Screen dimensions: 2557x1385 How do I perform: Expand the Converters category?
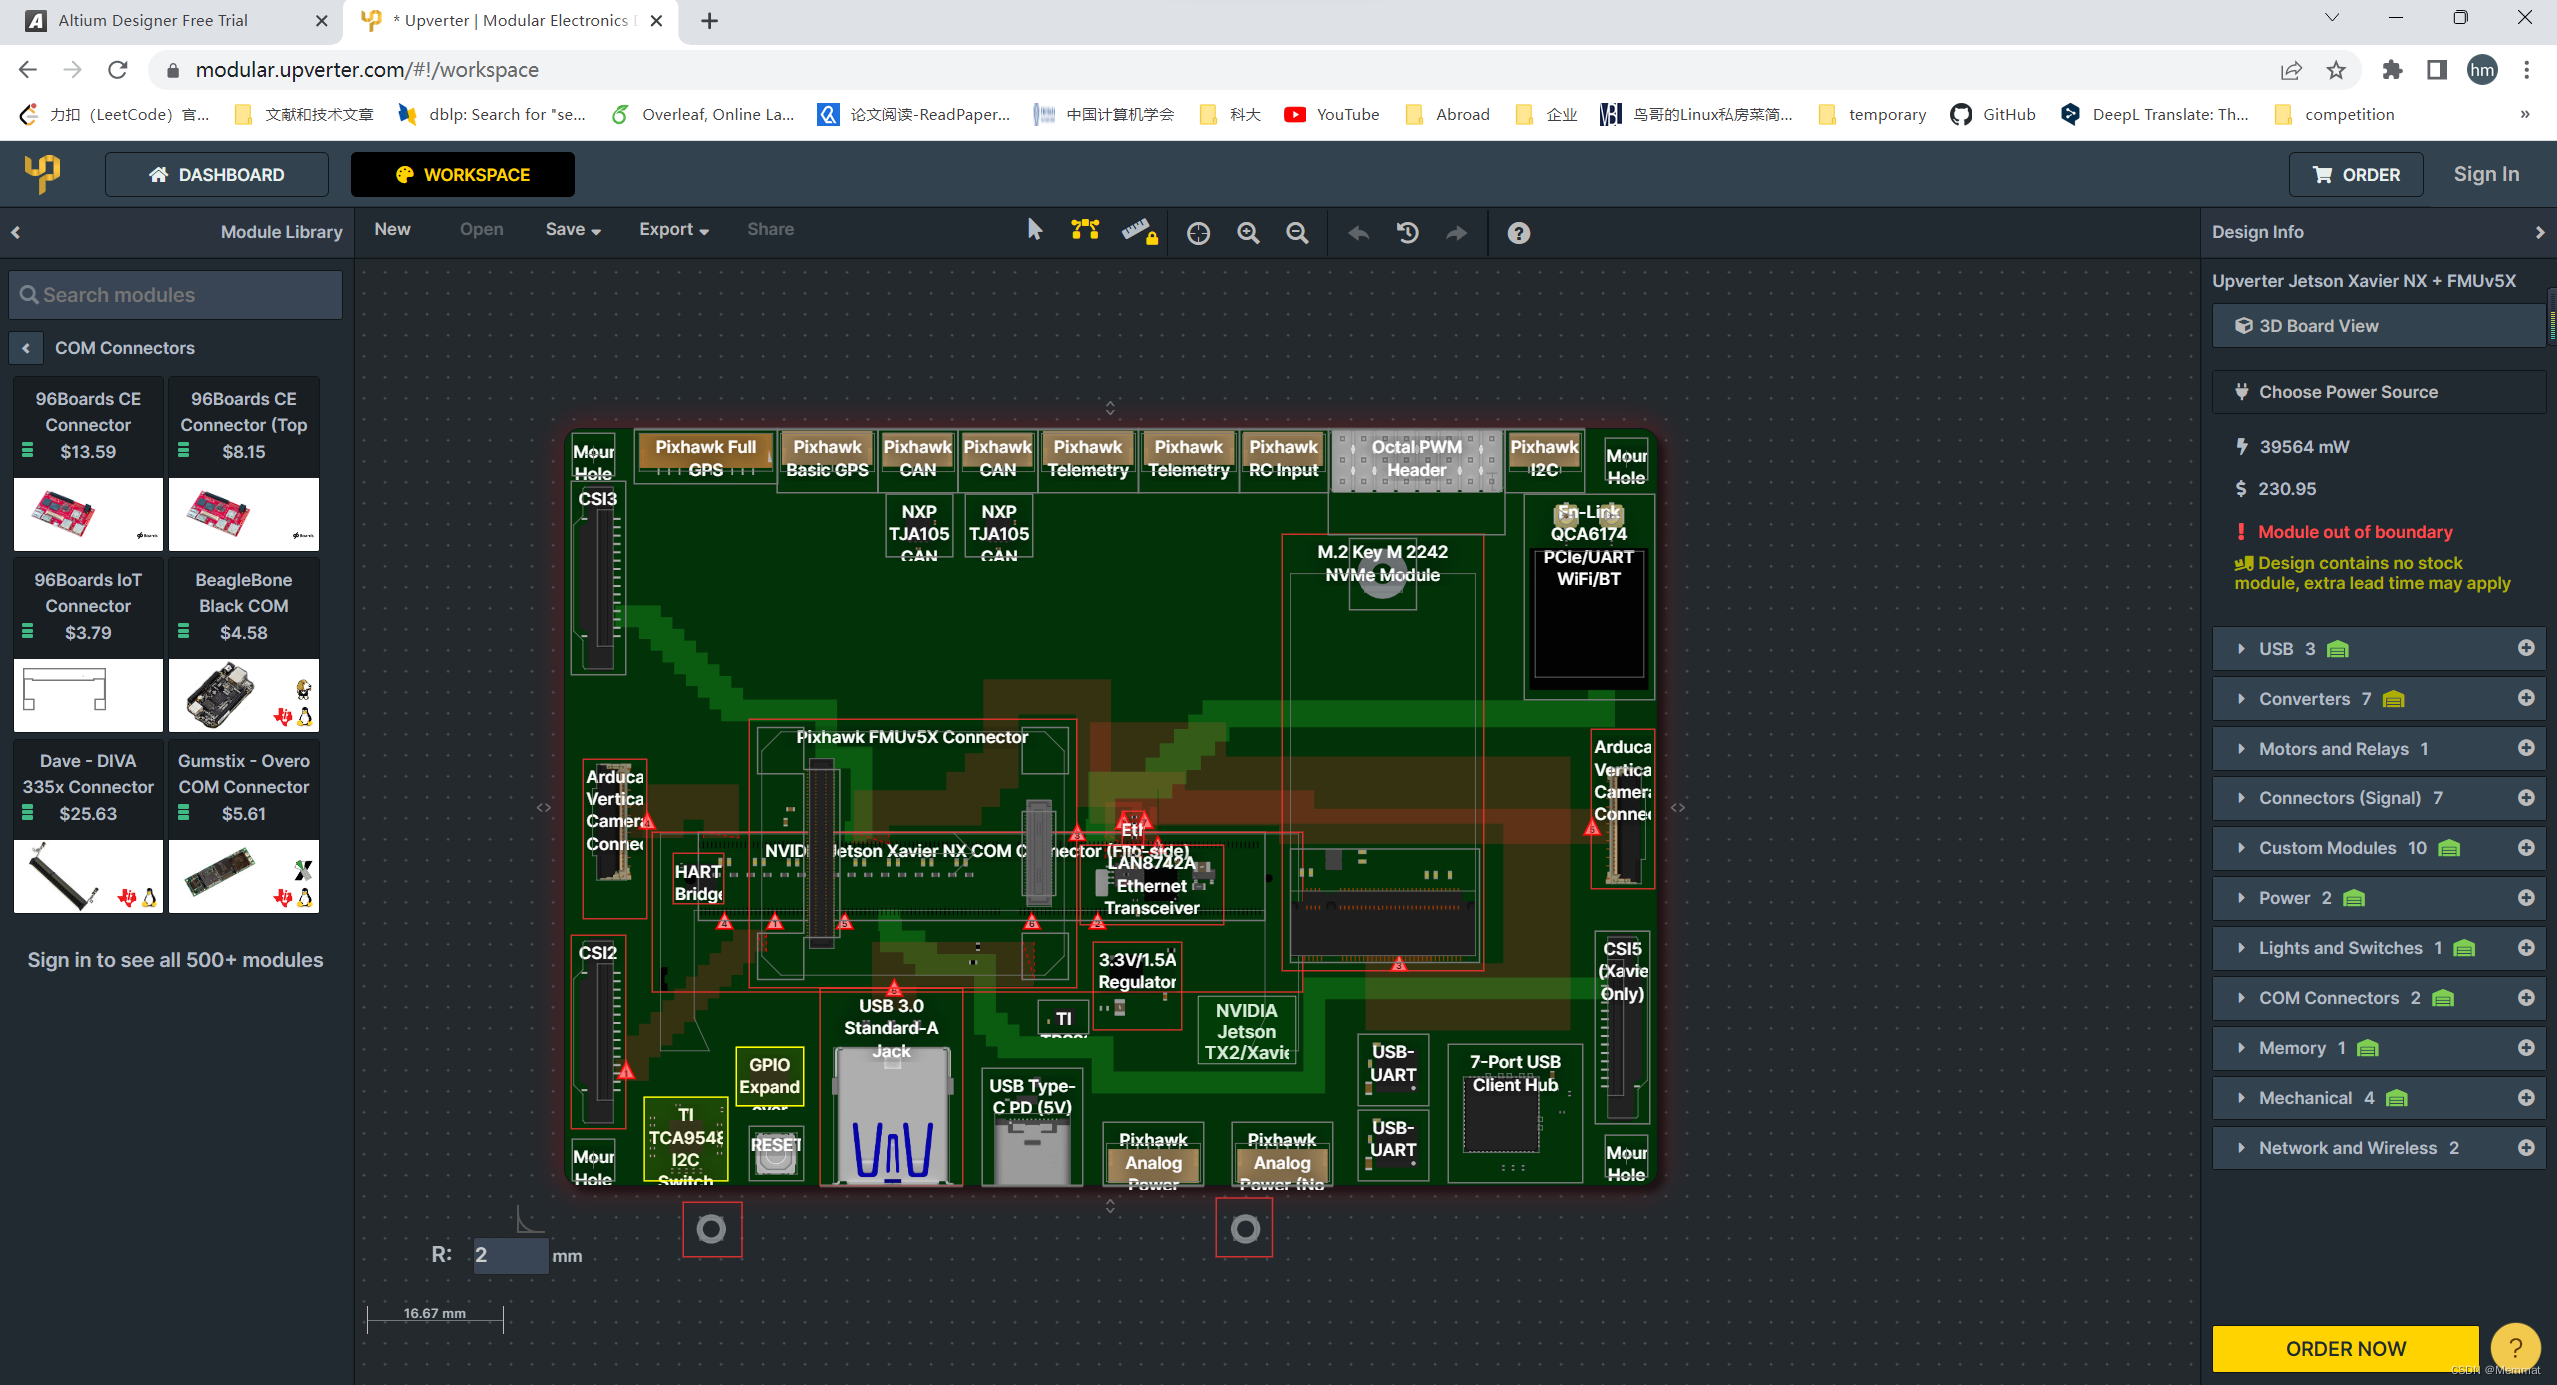(2240, 699)
